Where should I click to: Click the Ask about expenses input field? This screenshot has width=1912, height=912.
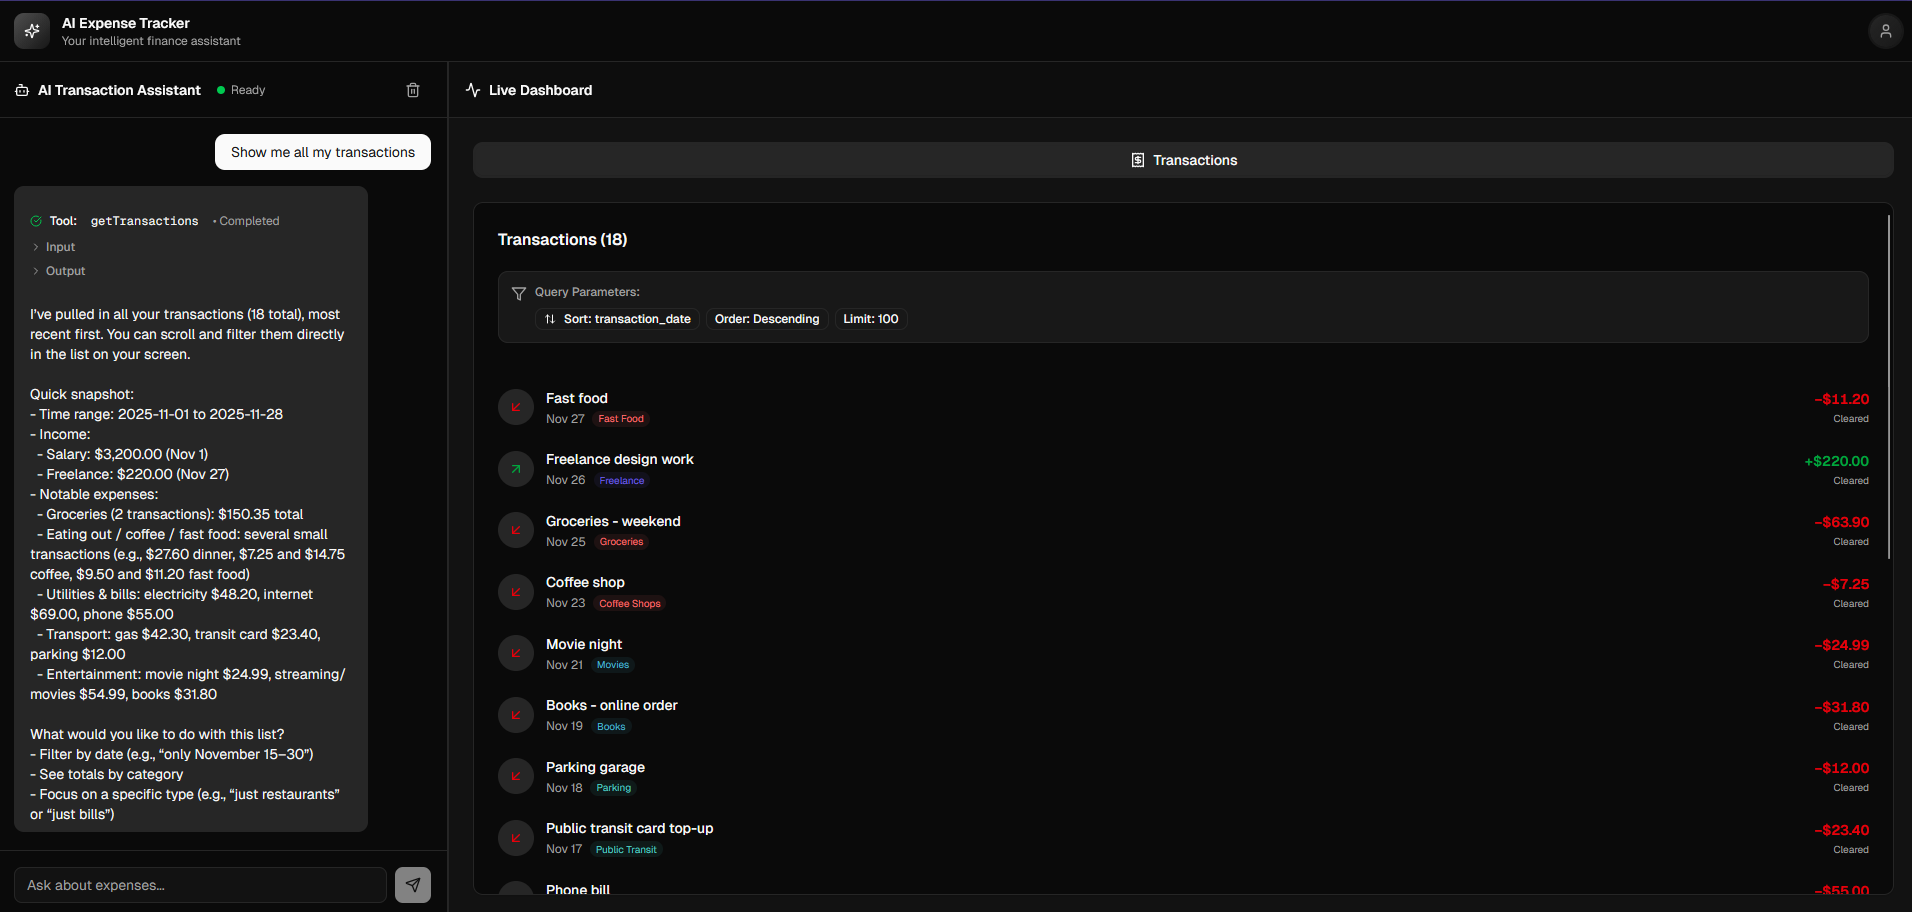pos(200,885)
